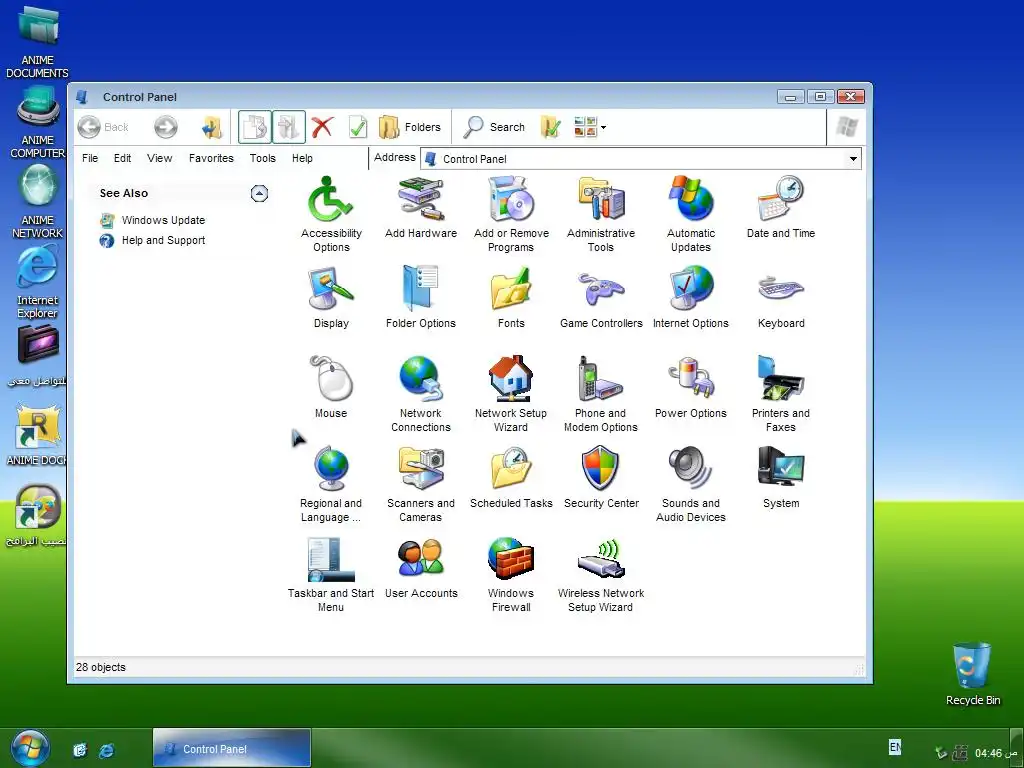Launch Network Setup Wizard
Image resolution: width=1024 pixels, height=768 pixels.
pyautogui.click(x=511, y=394)
